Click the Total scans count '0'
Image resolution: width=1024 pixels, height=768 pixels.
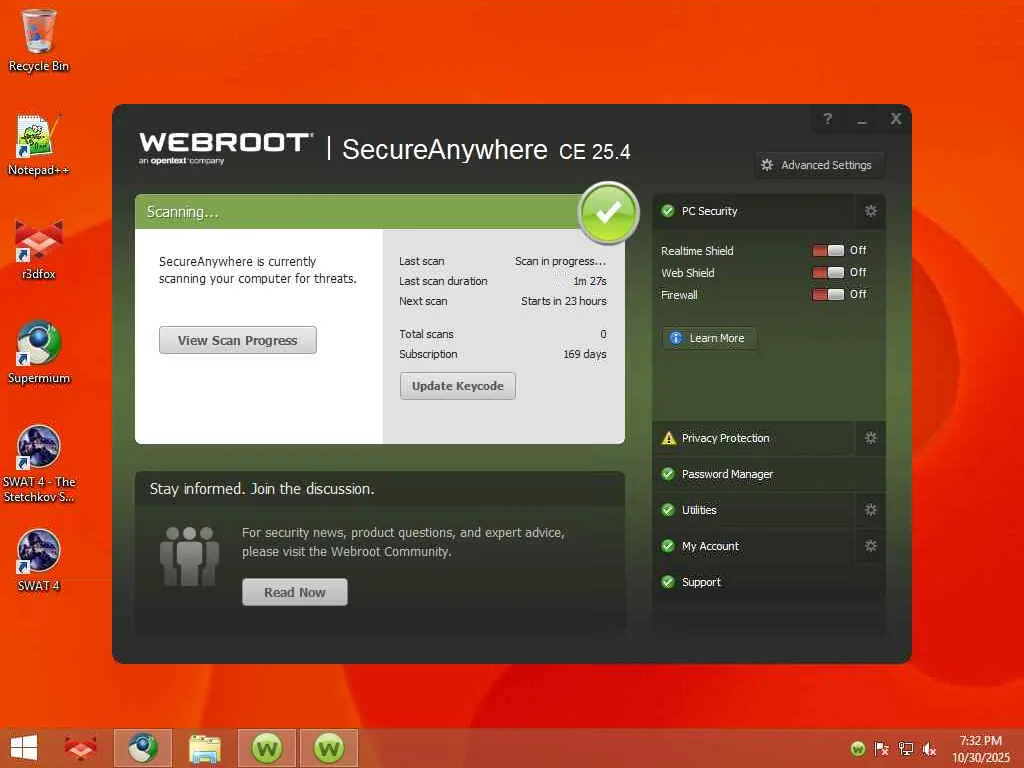point(603,334)
